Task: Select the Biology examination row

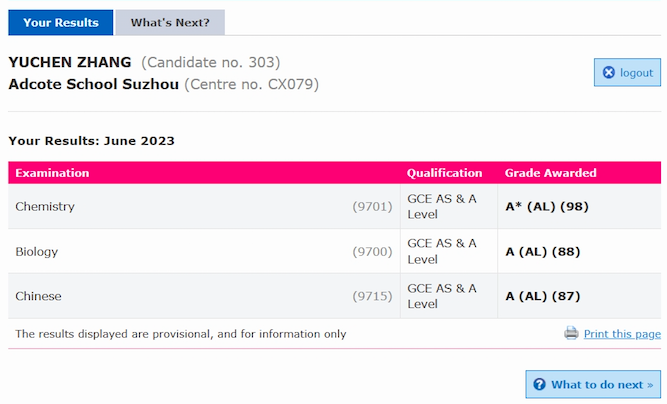Action: [334, 251]
